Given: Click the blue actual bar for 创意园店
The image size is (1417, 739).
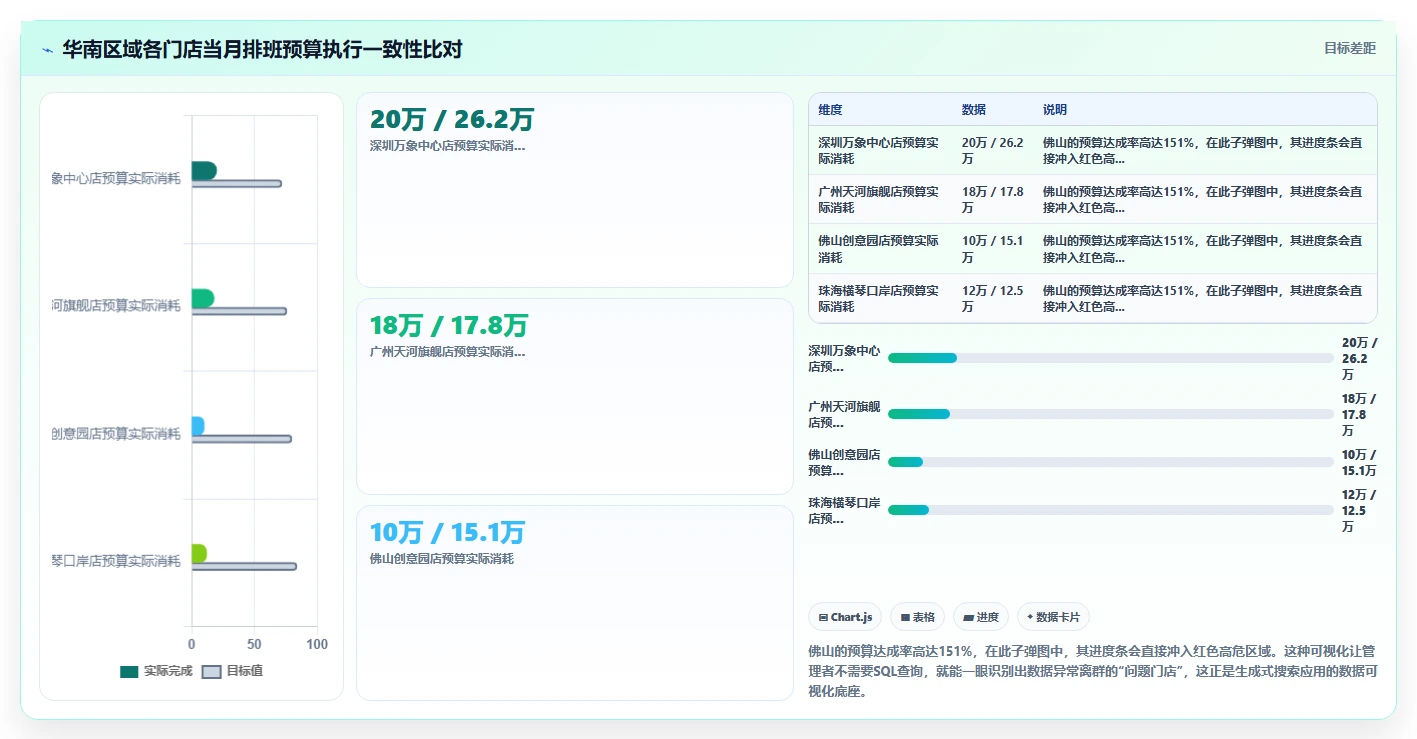Looking at the screenshot, I should (198, 426).
